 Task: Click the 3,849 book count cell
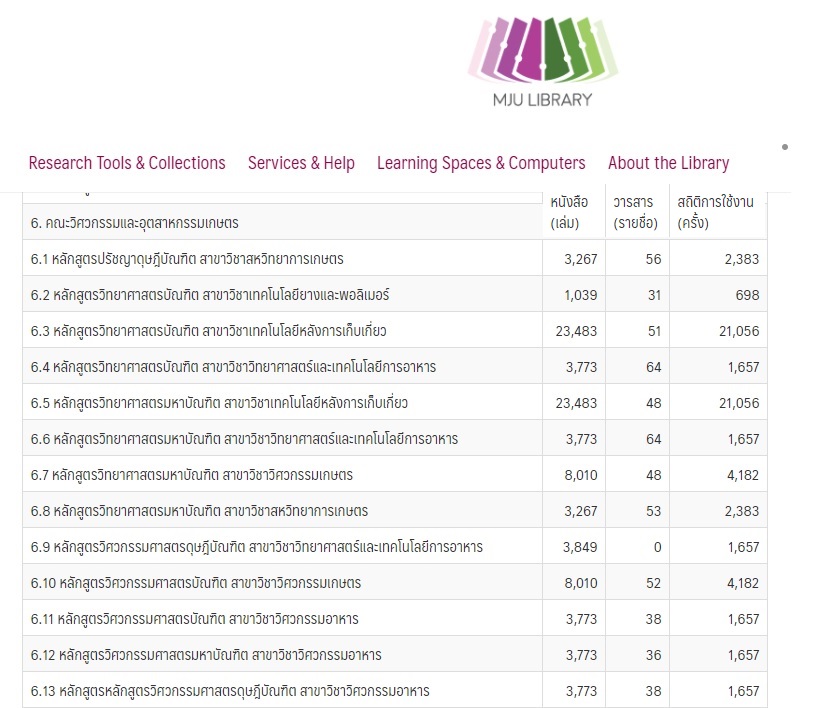580,547
